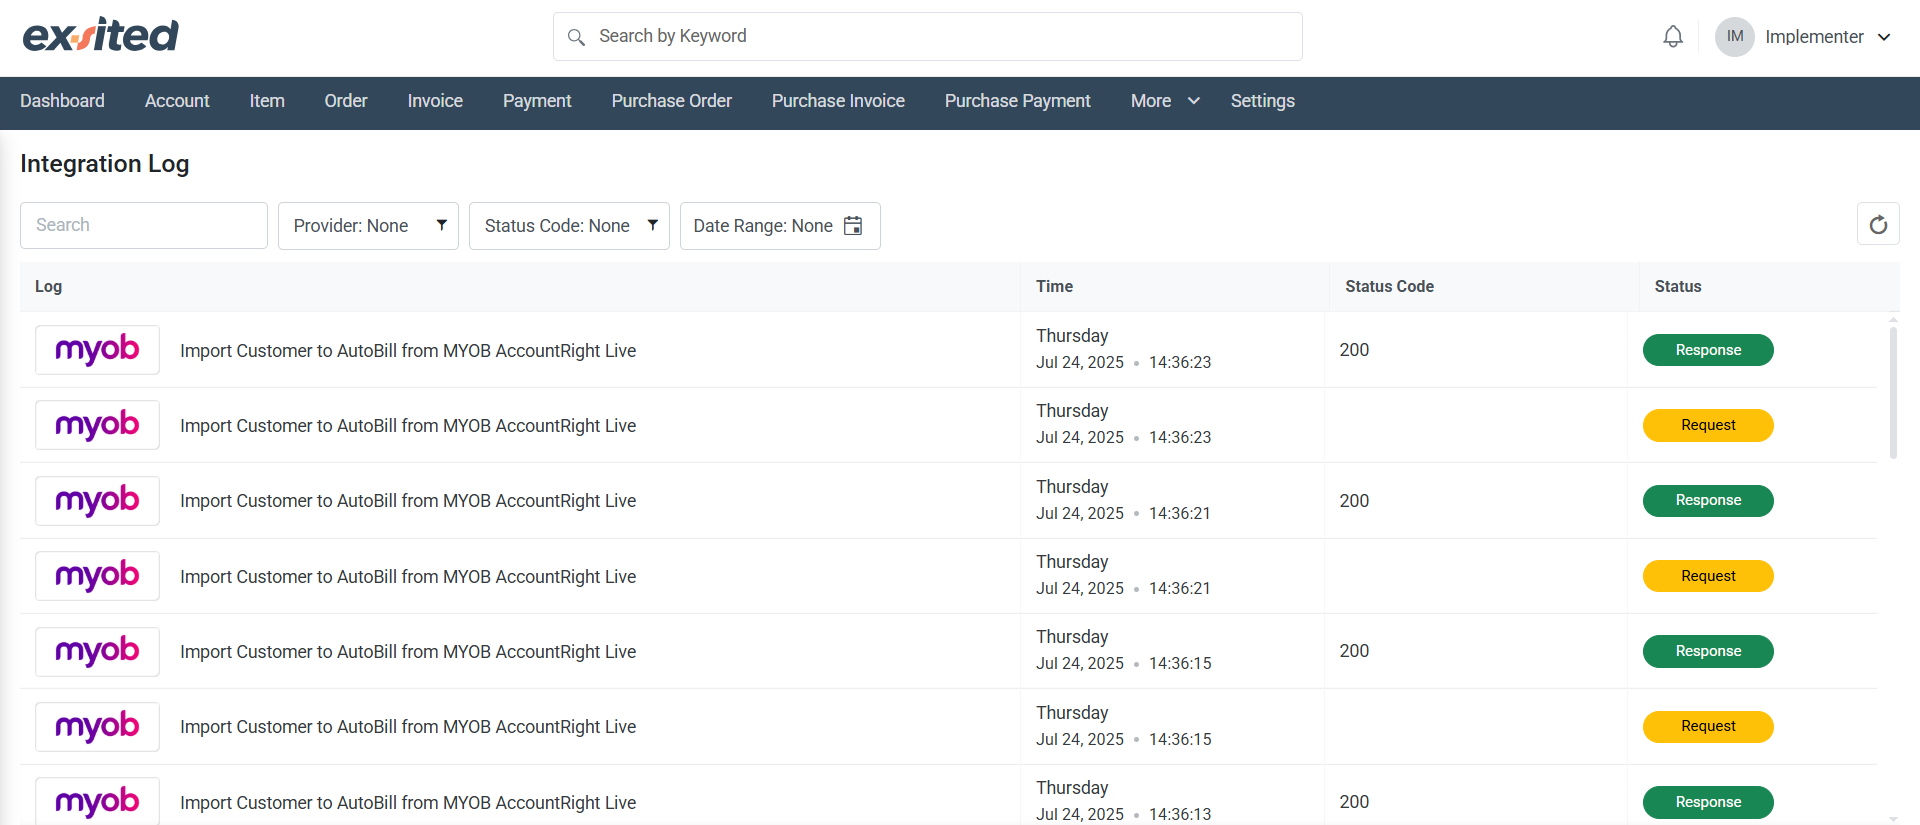Image resolution: width=1920 pixels, height=825 pixels.
Task: Click the log Search input
Action: point(144,225)
